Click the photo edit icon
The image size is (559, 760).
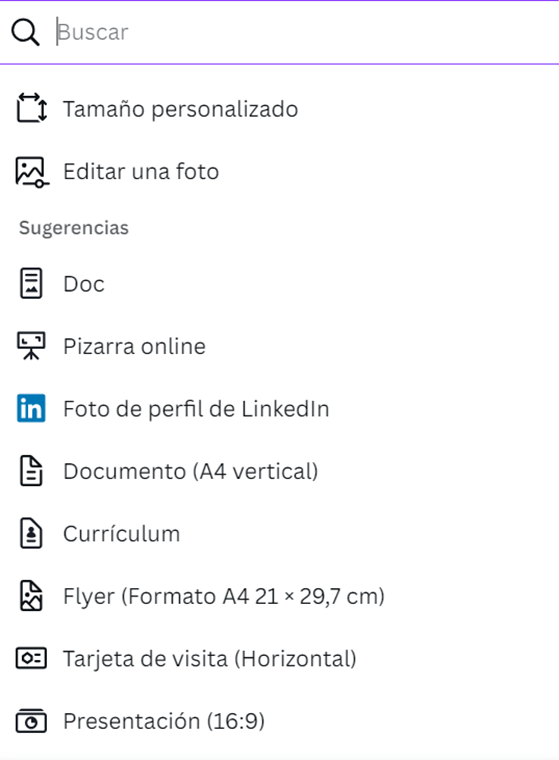[x=32, y=172]
